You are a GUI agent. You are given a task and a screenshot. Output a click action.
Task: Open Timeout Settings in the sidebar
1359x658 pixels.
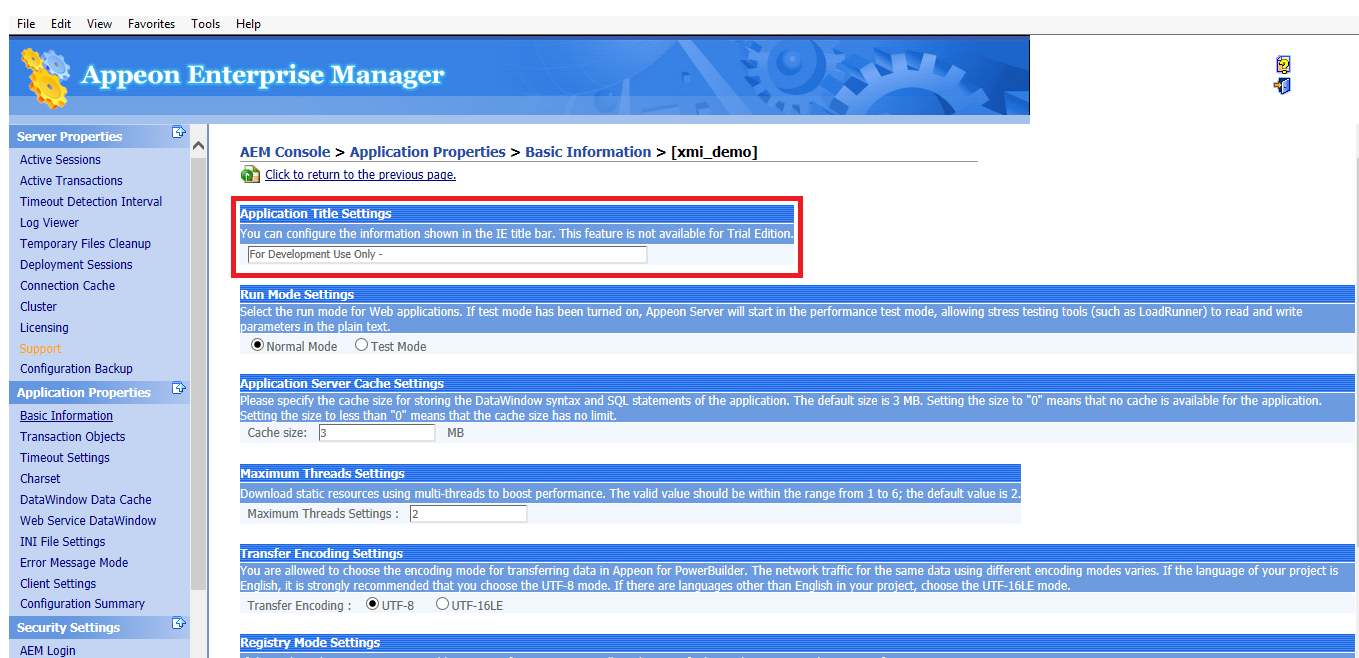[x=65, y=458]
